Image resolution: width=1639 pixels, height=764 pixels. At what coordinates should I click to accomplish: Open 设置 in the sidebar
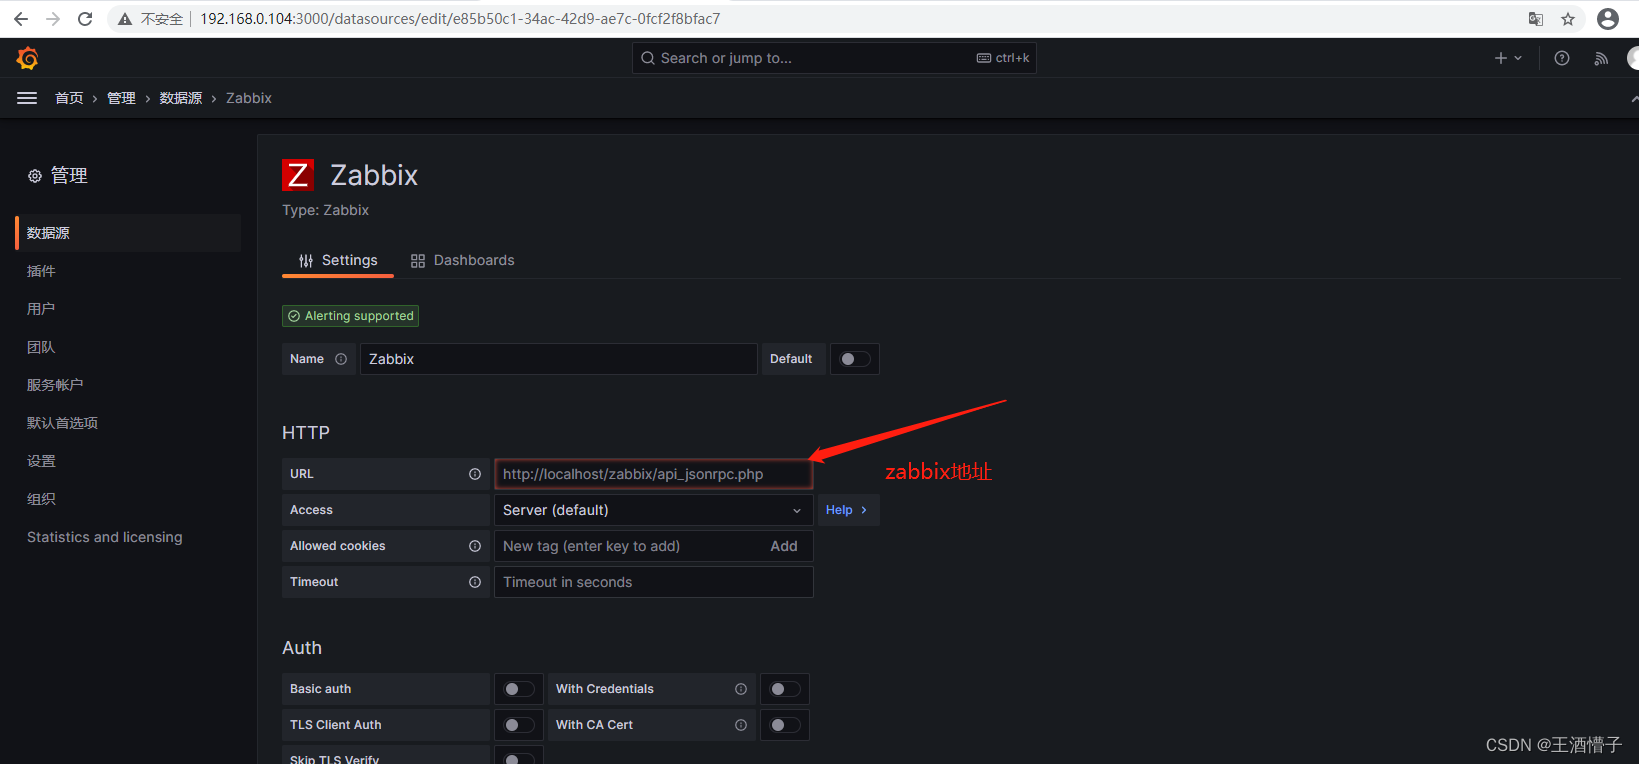coord(41,461)
